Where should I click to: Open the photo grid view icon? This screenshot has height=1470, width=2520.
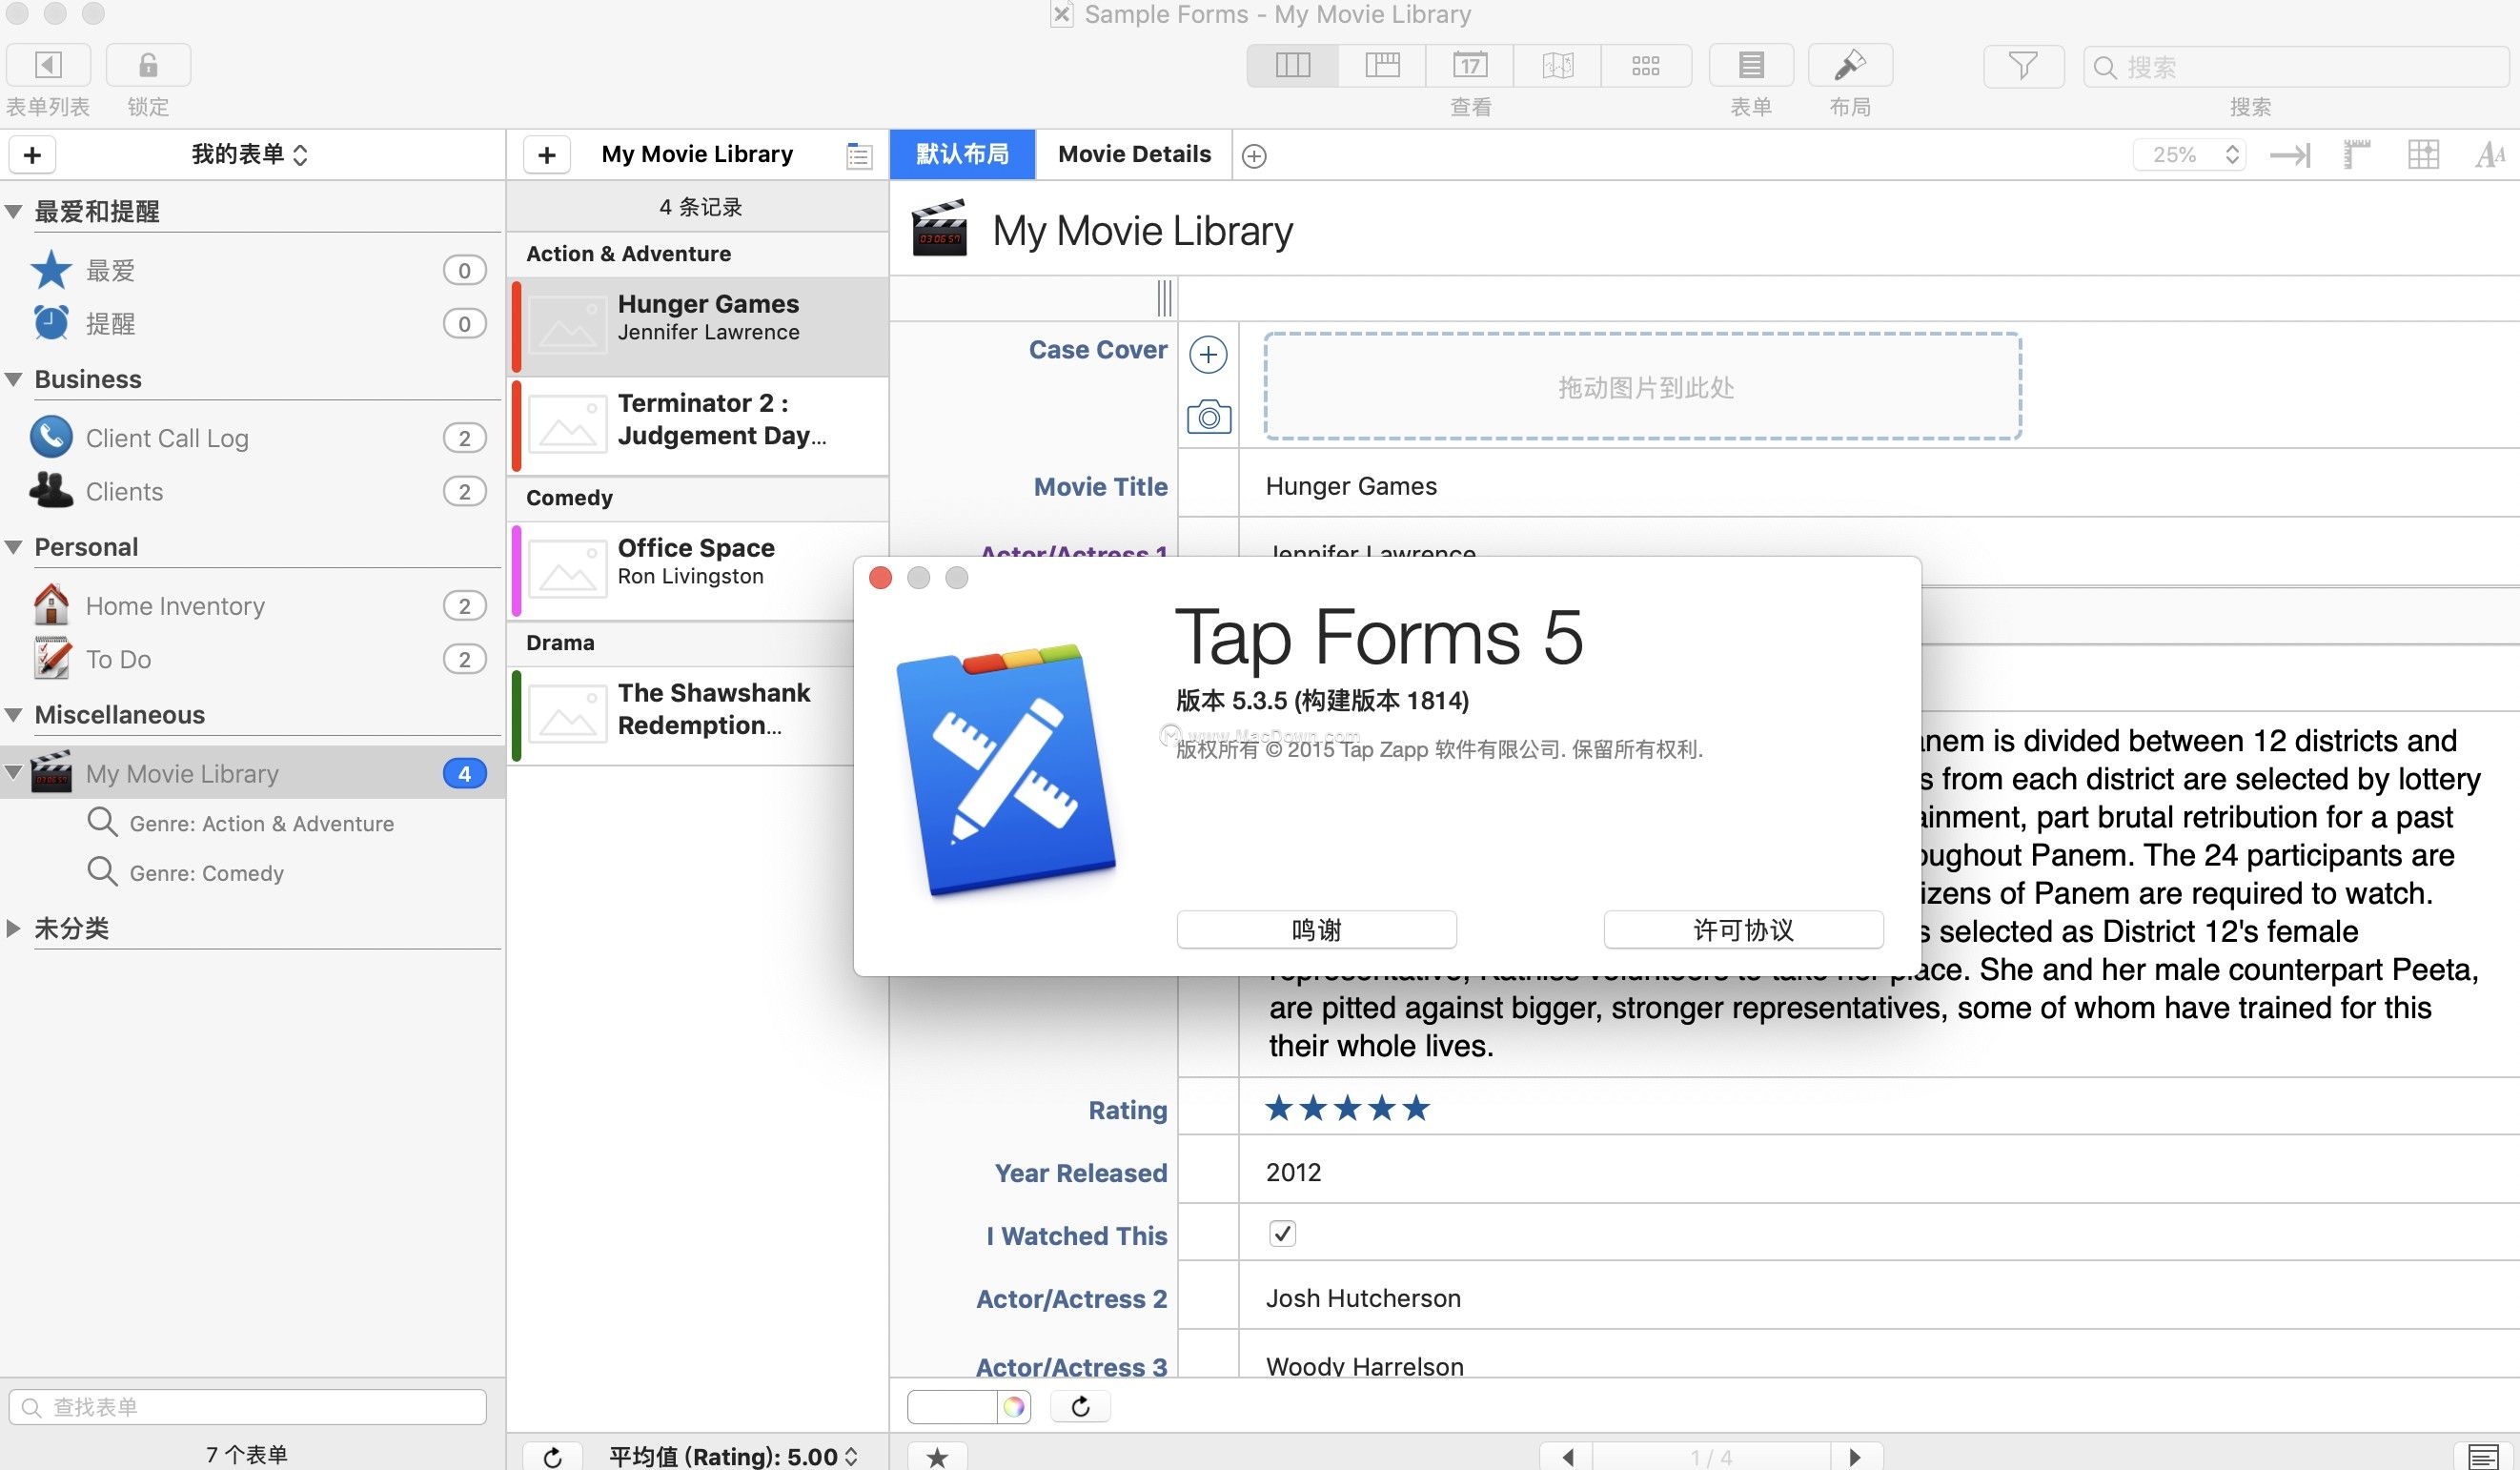tap(1646, 66)
